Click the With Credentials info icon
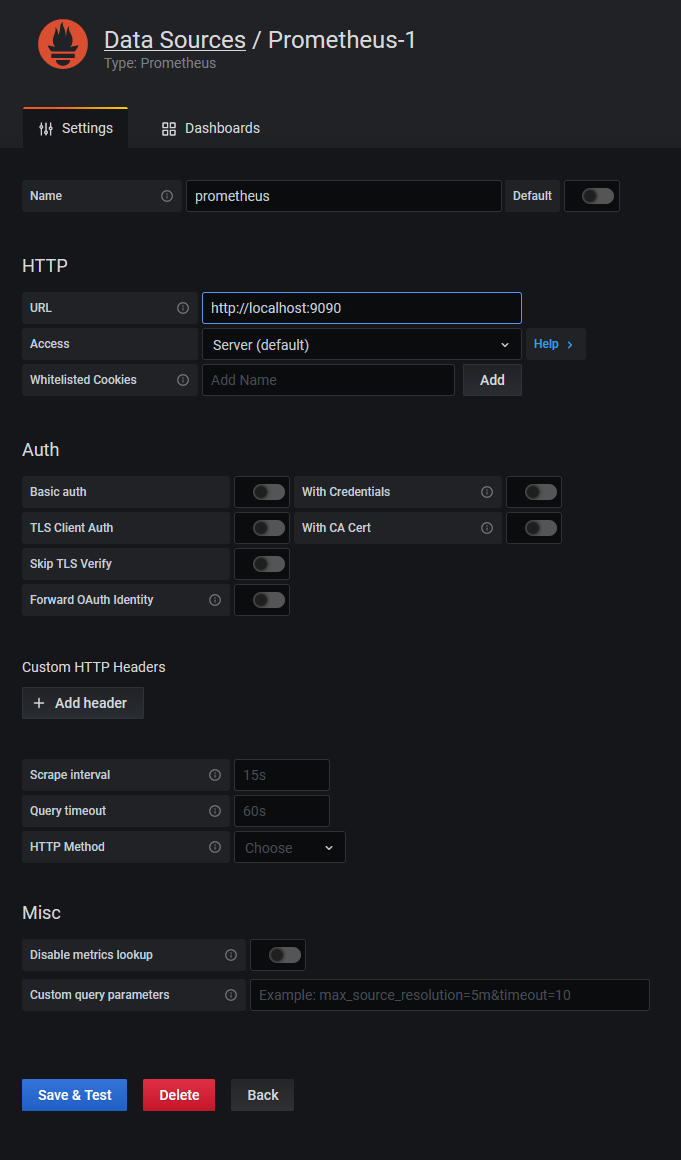The image size is (681, 1160). [x=487, y=492]
